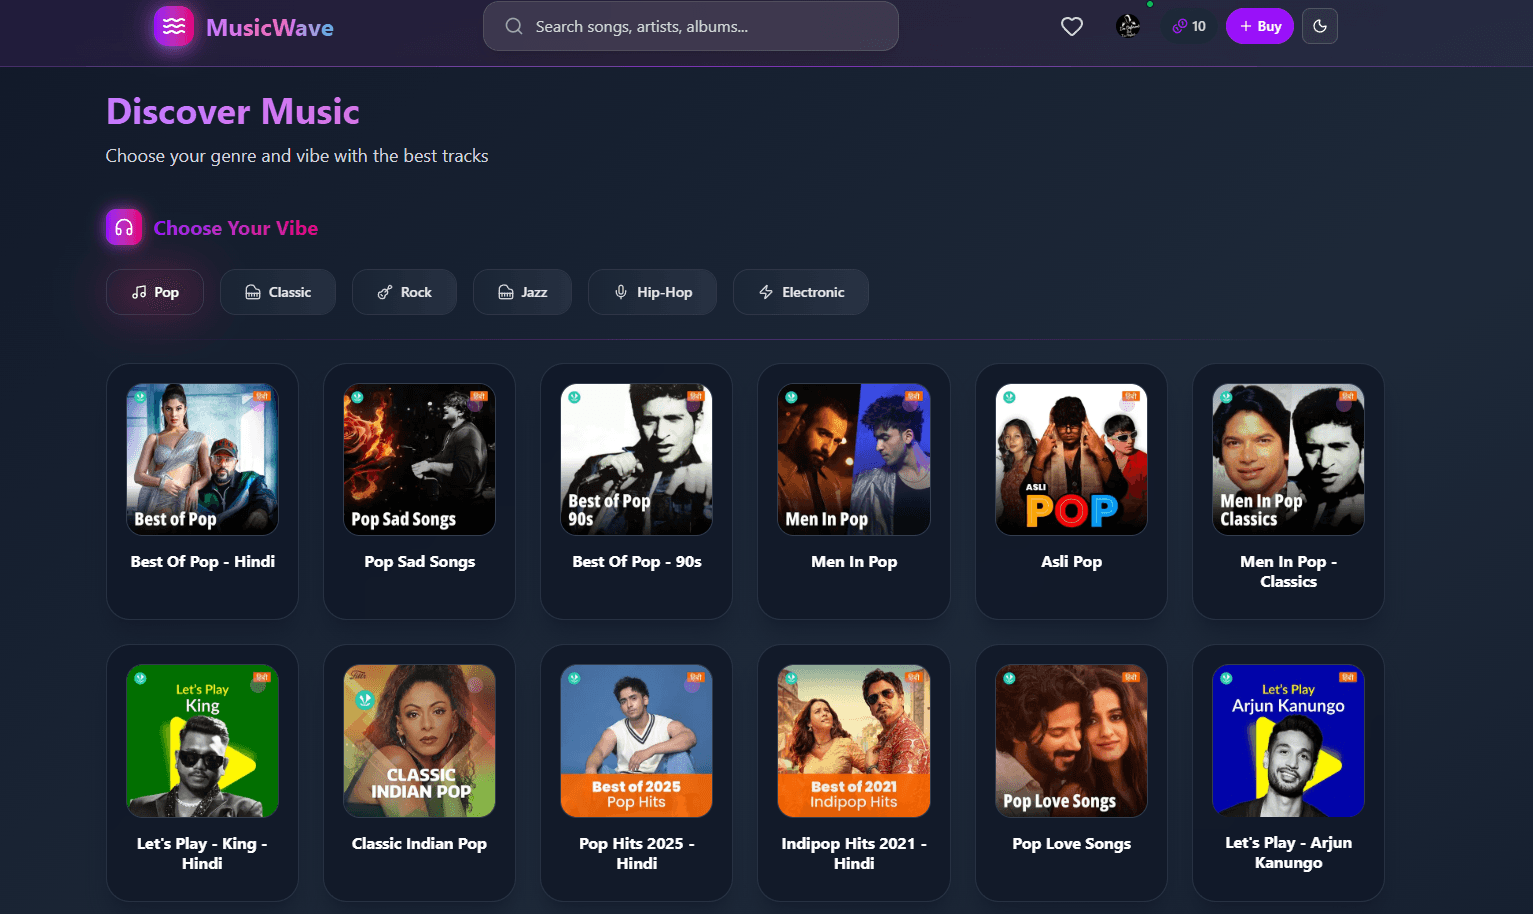
Task: Click the 'Pop Hits 2025 - Hindi' title
Action: [x=637, y=853]
